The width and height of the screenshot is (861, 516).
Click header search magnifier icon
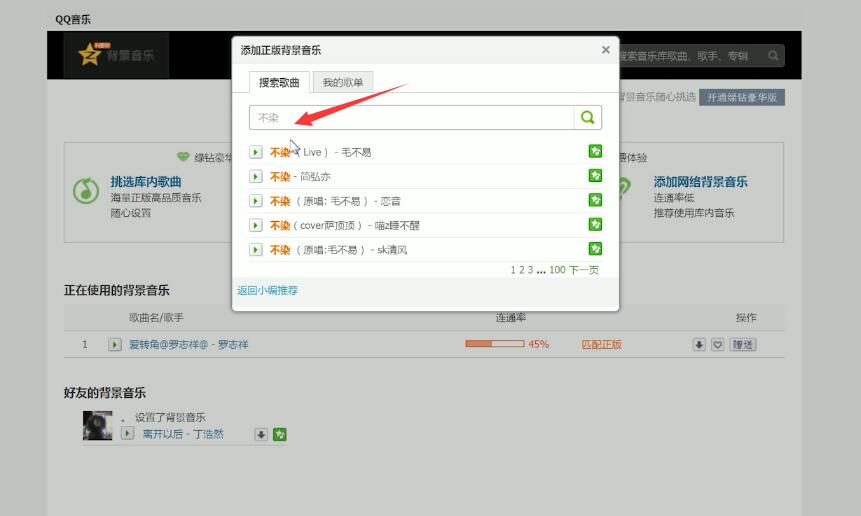(773, 55)
